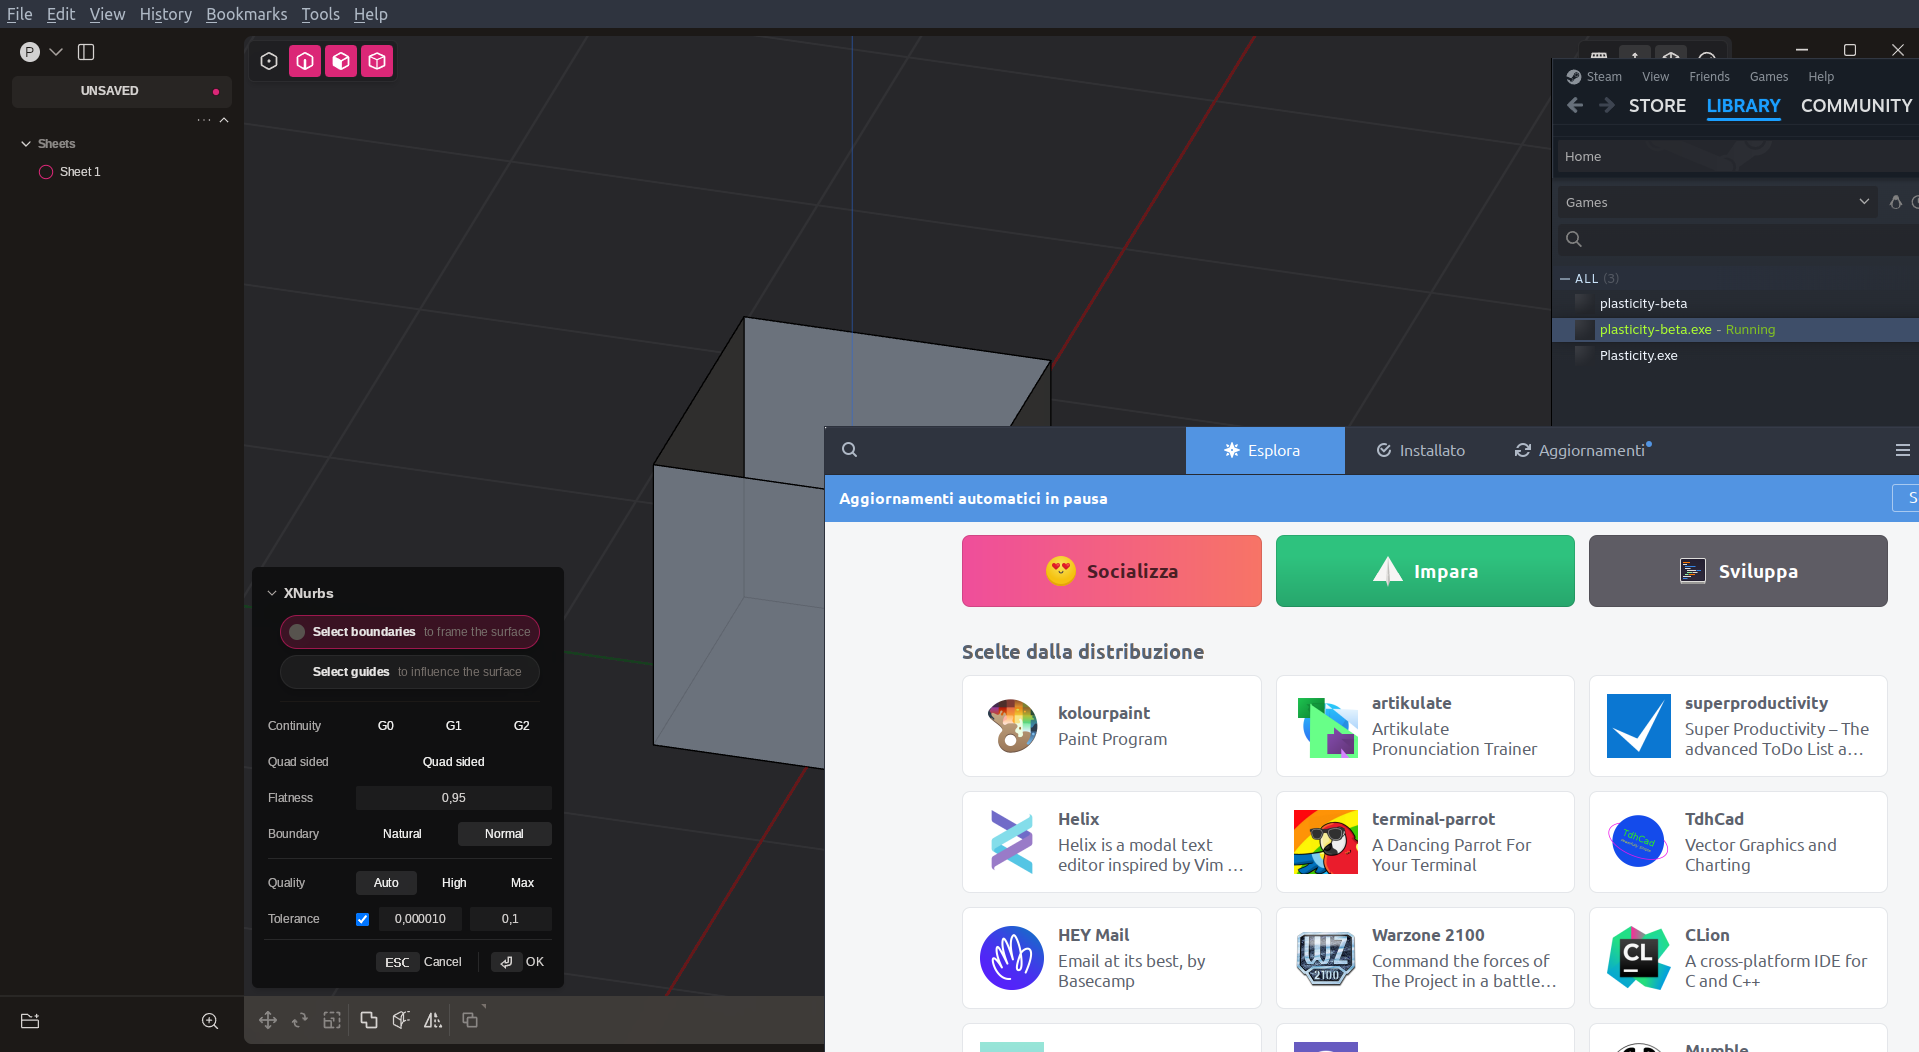Select the Move tool in bottom toolbar
Screen dimensions: 1919x1052
coord(268,1020)
